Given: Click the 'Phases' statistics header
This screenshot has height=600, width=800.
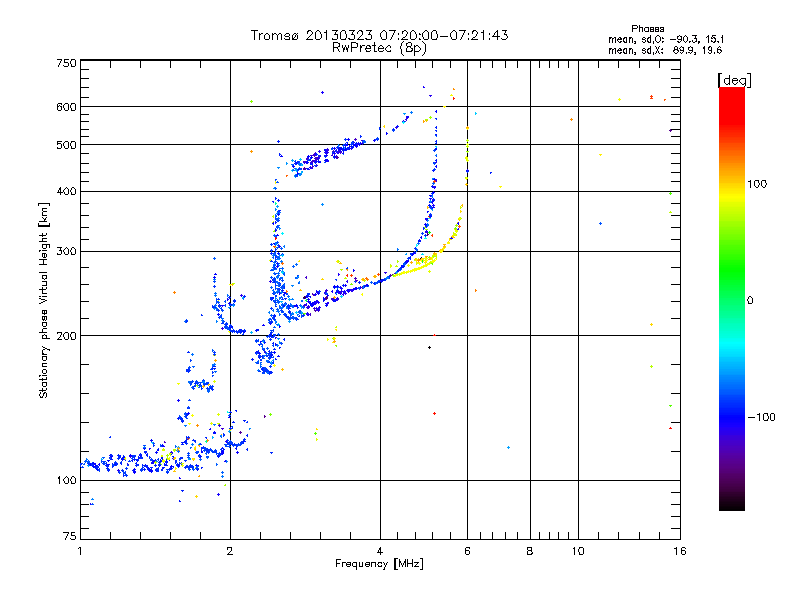Looking at the screenshot, I should click(x=647, y=29).
